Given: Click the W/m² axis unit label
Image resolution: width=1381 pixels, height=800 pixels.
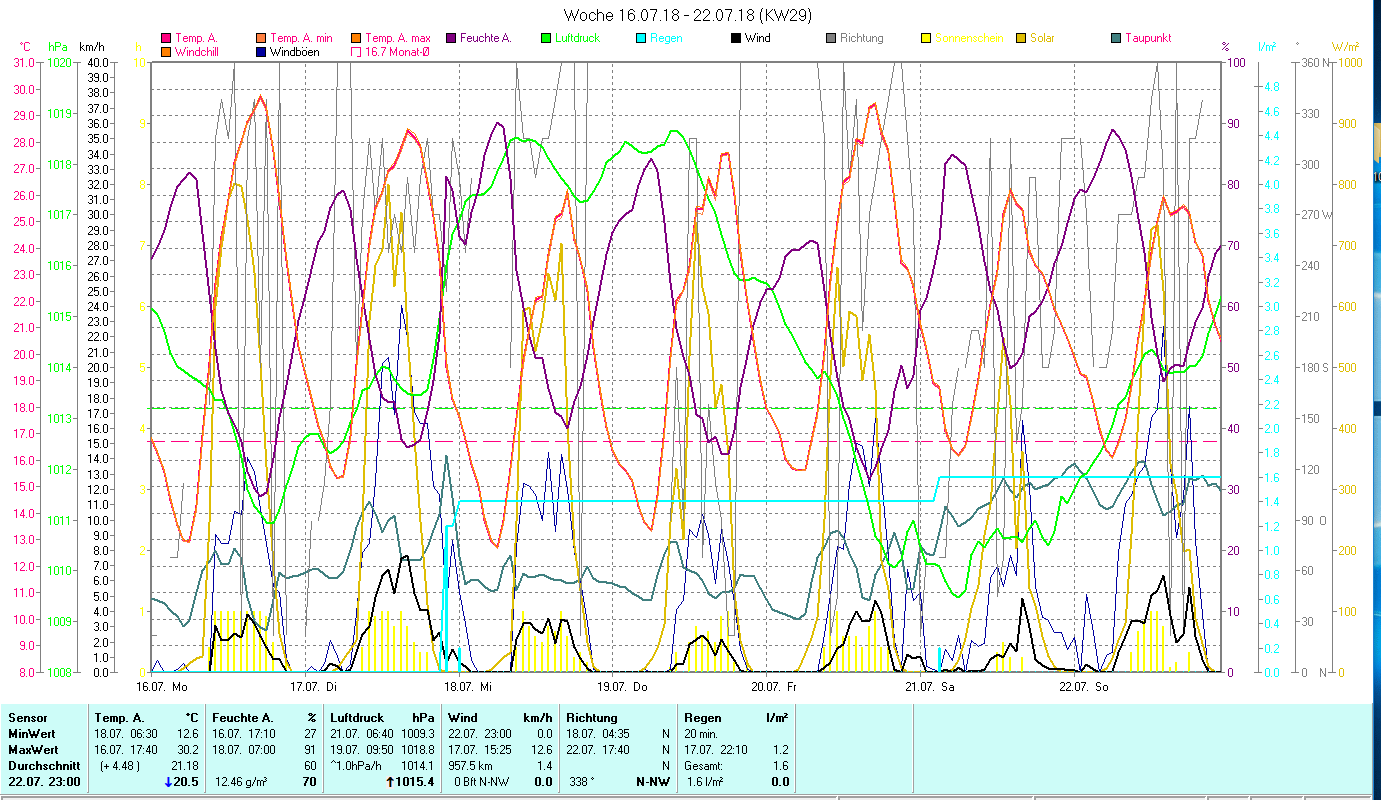Looking at the screenshot, I should click(x=1346, y=46).
